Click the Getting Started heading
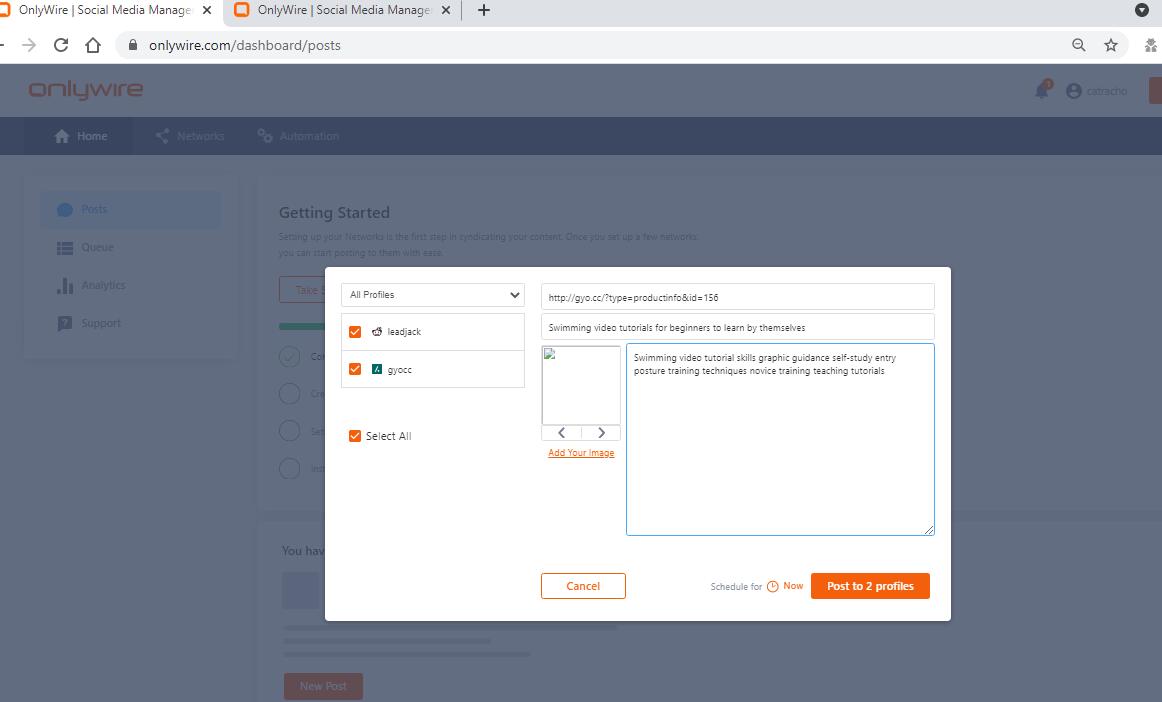The width and height of the screenshot is (1162, 702). click(334, 213)
